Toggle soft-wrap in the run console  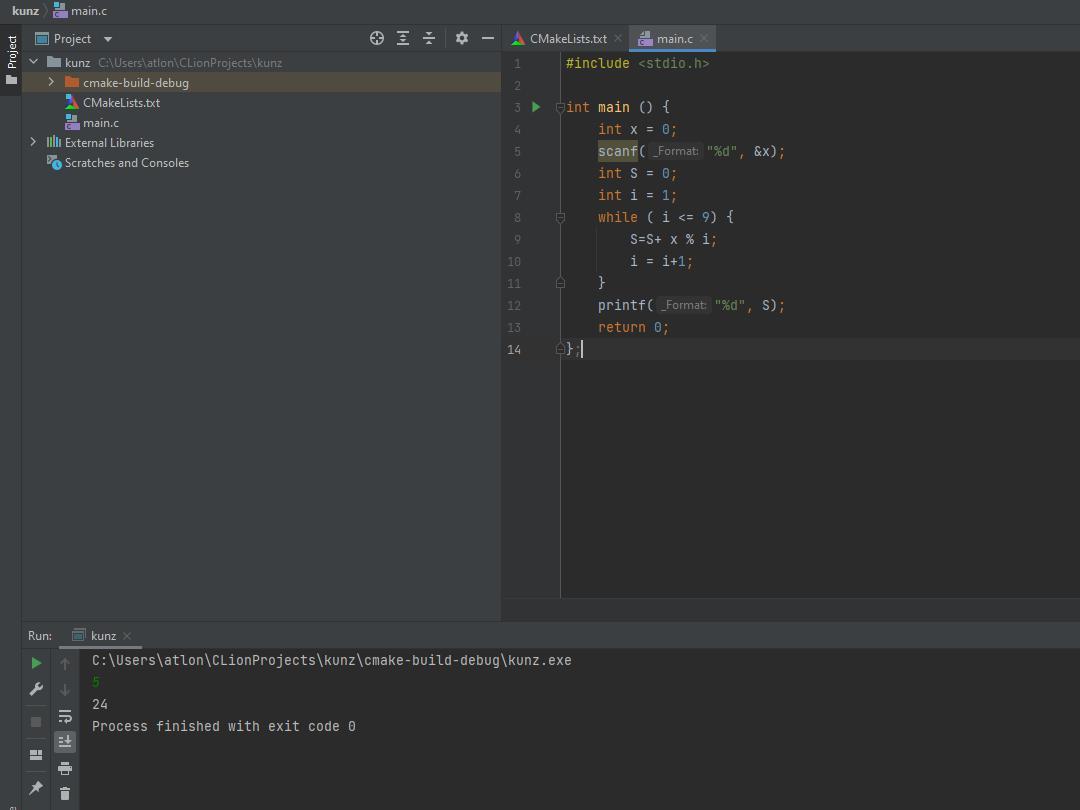coord(65,716)
